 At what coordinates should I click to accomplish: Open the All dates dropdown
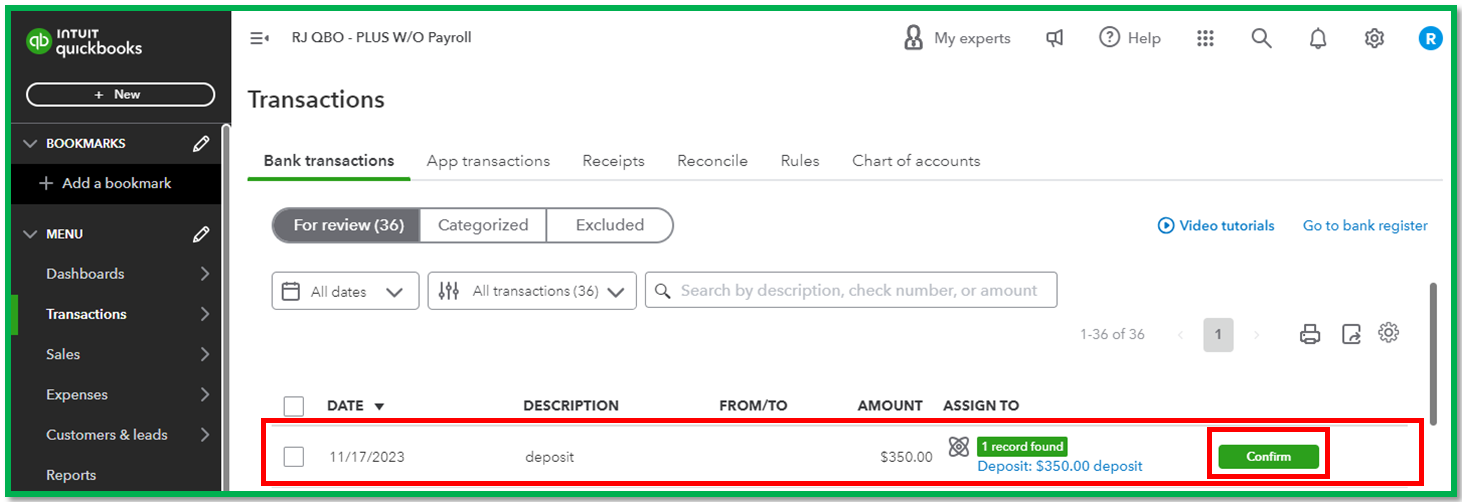tap(345, 291)
